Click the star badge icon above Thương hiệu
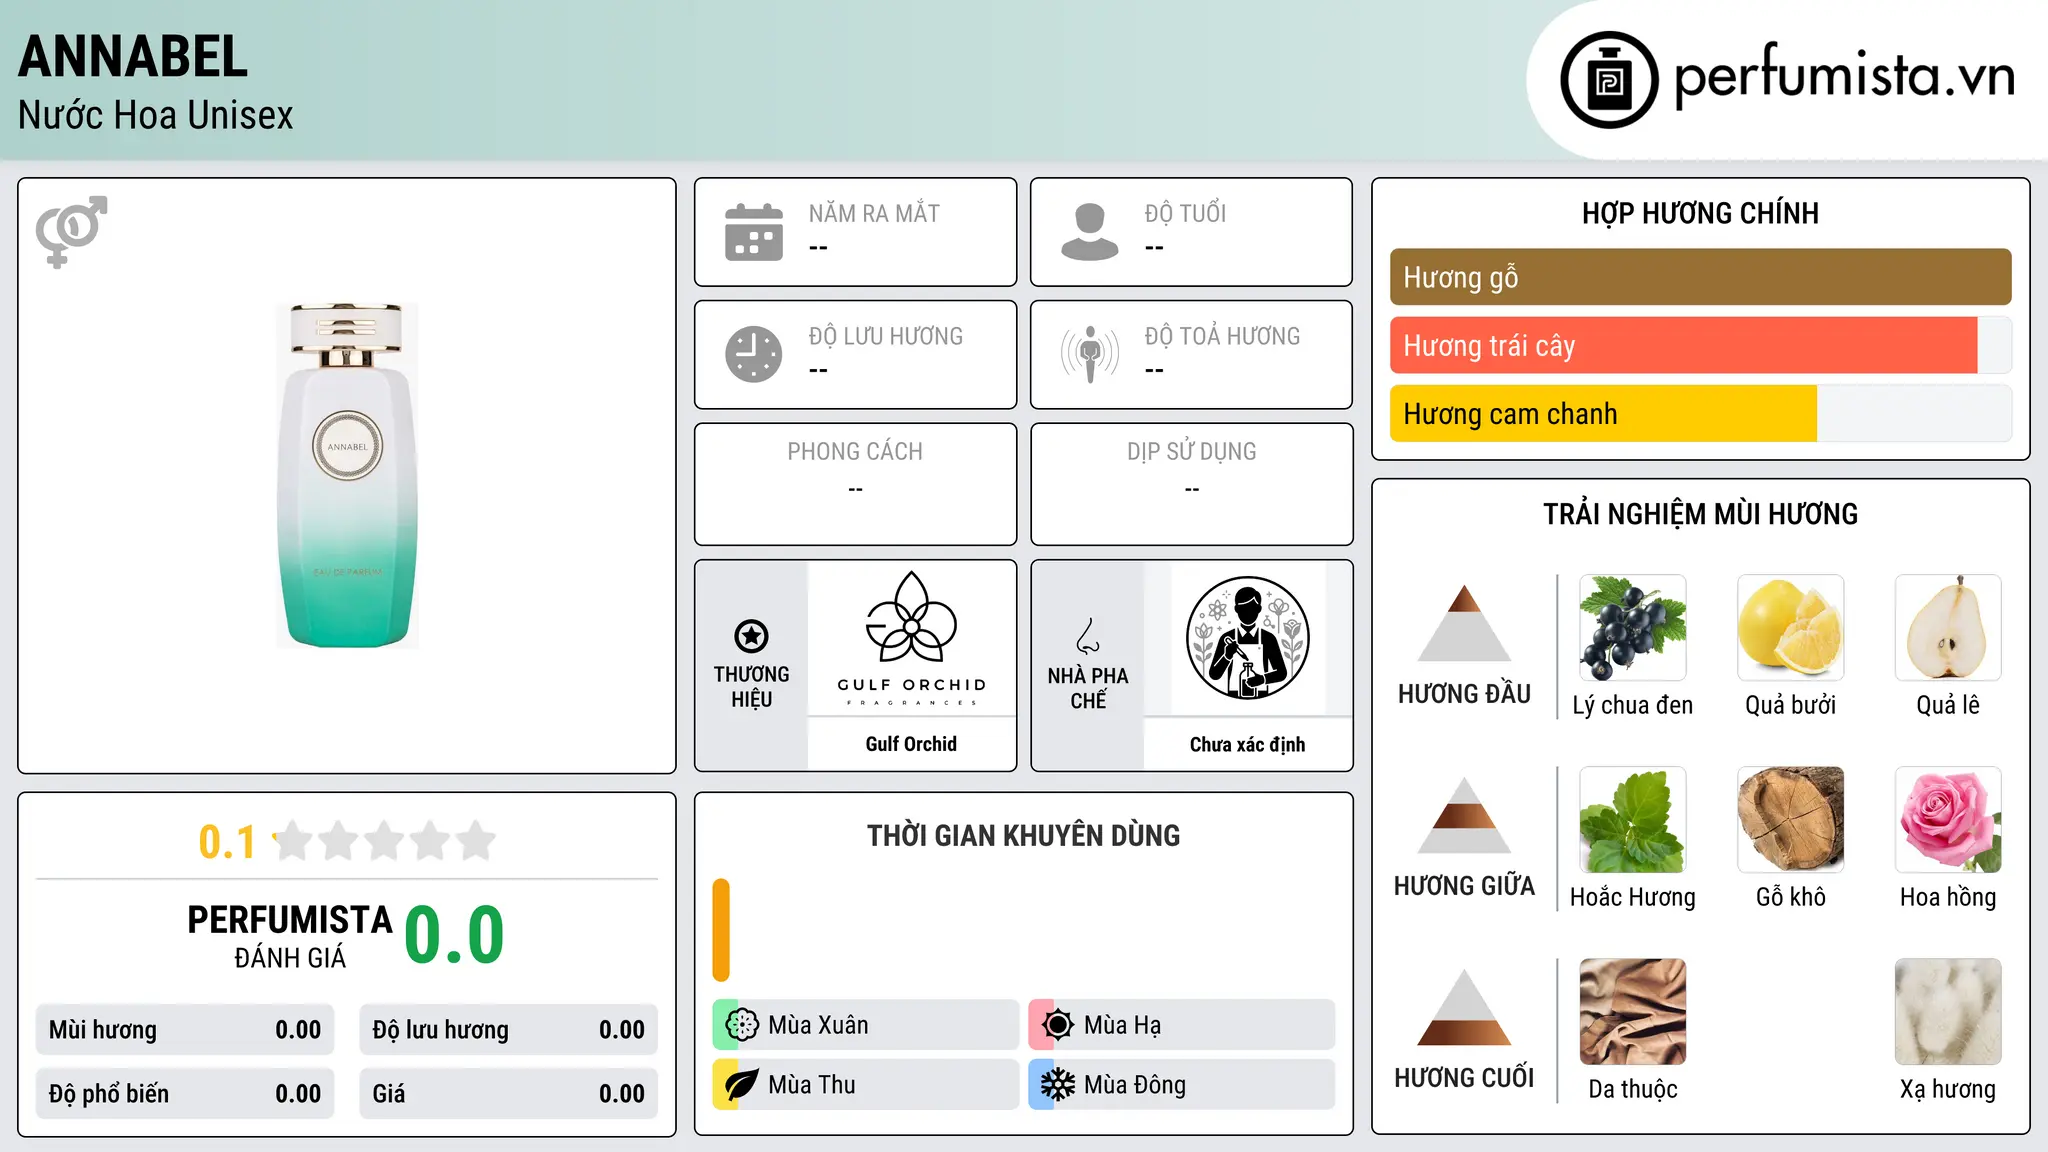This screenshot has width=2048, height=1152. [x=751, y=636]
